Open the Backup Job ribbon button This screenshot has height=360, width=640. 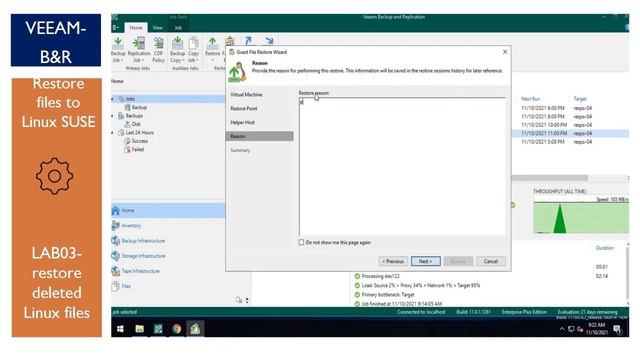coord(118,50)
